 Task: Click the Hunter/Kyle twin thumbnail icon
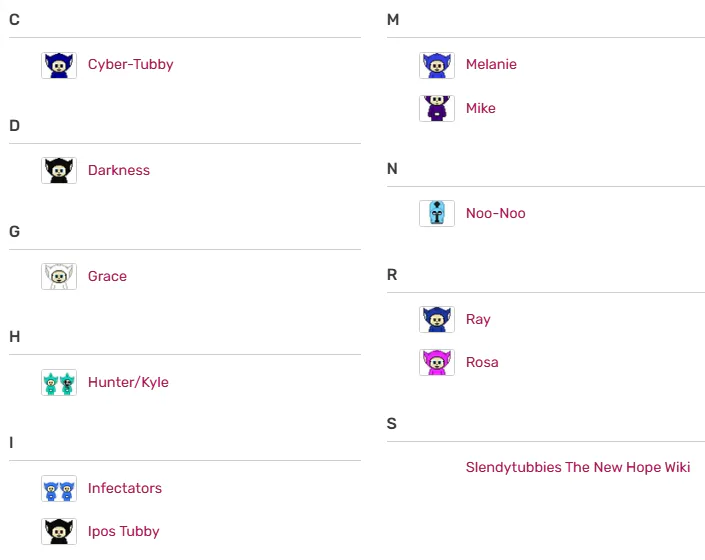point(59,383)
